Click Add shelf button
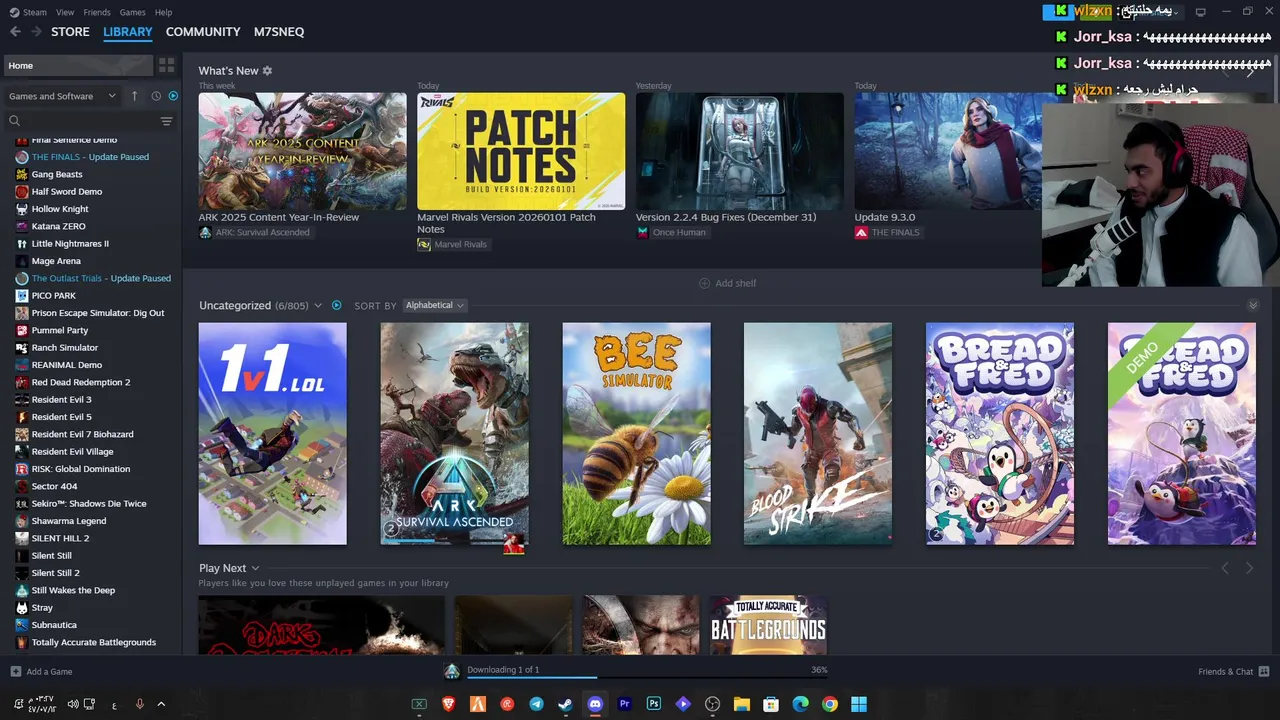Viewport: 1280px width, 720px height. pos(727,283)
